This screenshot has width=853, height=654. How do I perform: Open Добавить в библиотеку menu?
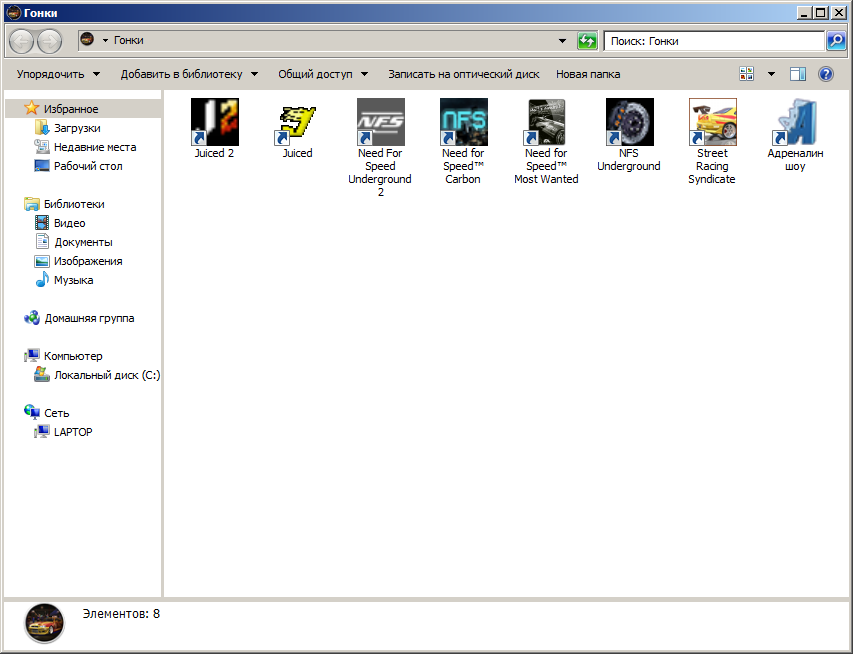189,74
